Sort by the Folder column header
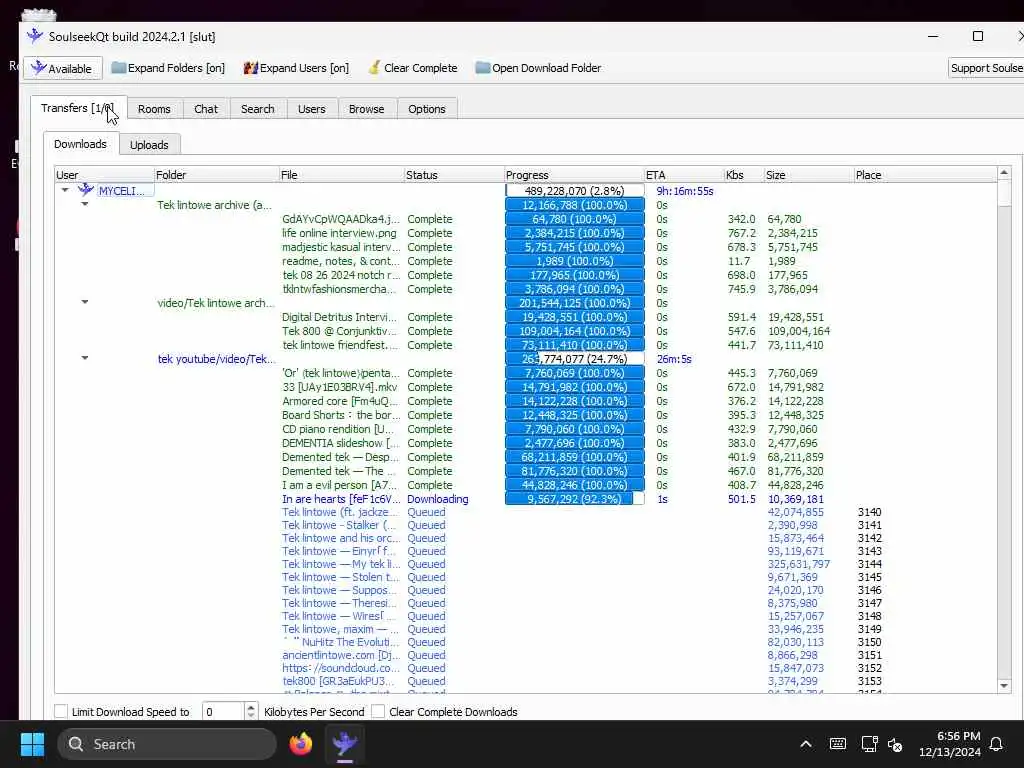 coord(216,175)
